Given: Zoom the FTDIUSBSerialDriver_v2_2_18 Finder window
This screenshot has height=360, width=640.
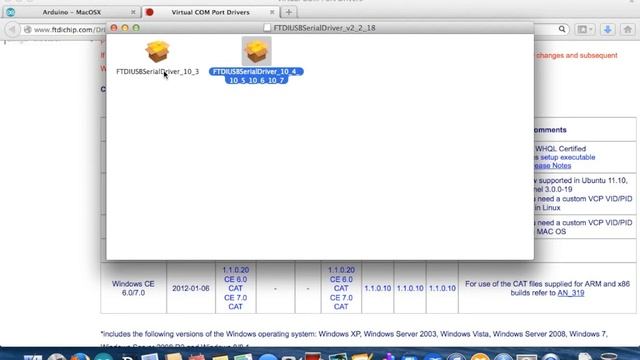Looking at the screenshot, I should [x=136, y=28].
